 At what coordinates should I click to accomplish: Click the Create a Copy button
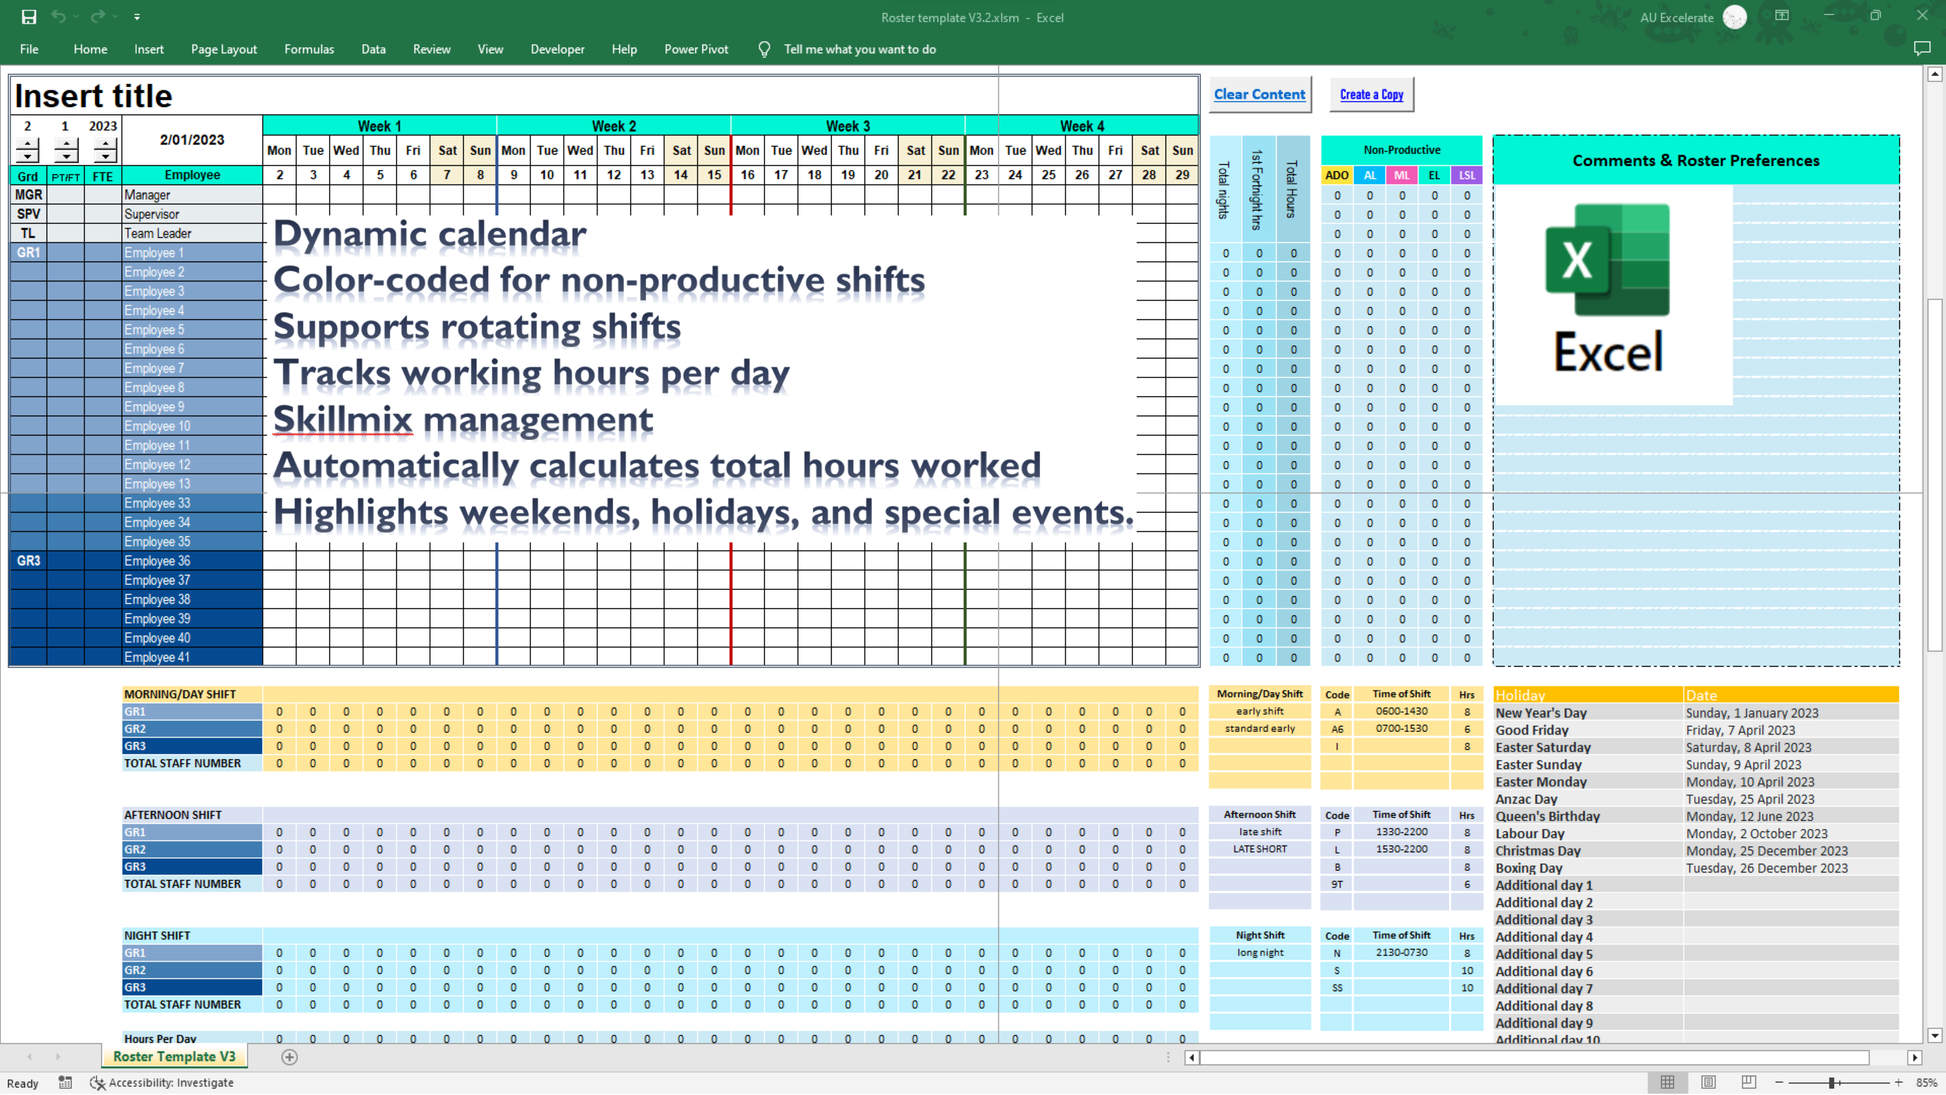tap(1371, 94)
